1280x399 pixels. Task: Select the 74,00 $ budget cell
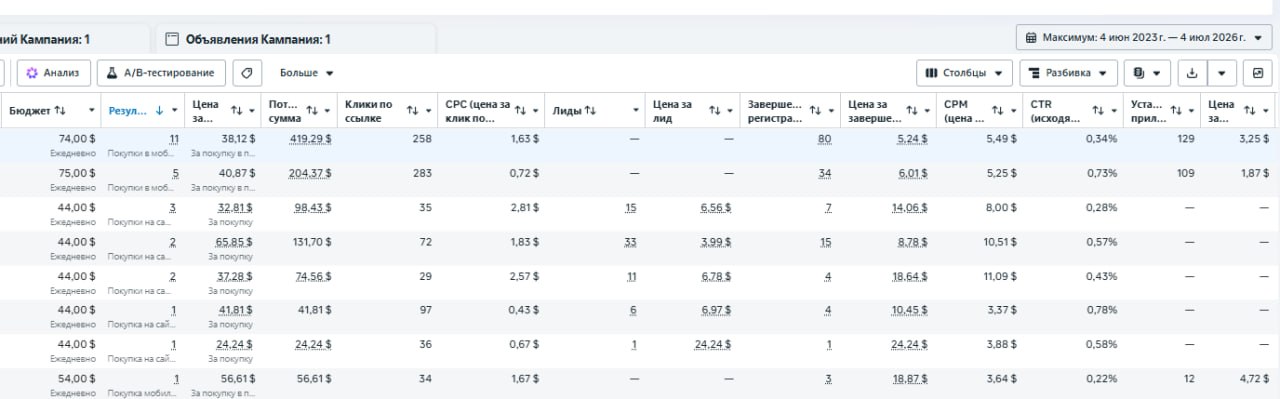pos(76,139)
